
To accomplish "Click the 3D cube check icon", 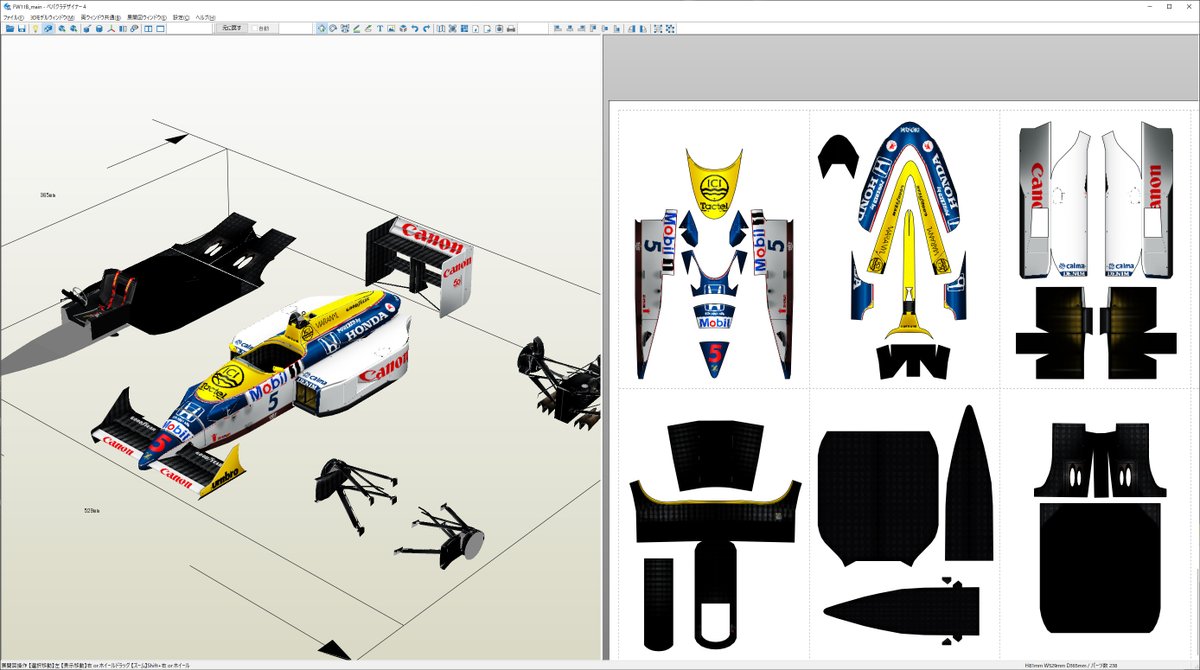I will (x=403, y=29).
